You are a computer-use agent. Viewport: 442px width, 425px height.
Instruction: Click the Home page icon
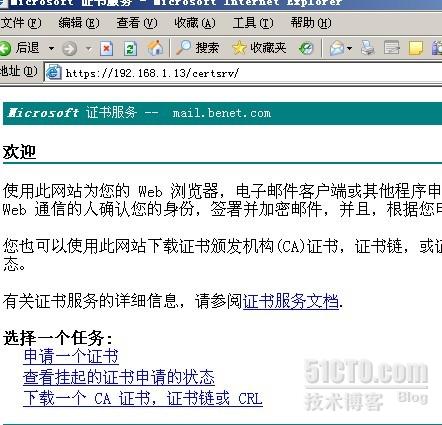155,48
